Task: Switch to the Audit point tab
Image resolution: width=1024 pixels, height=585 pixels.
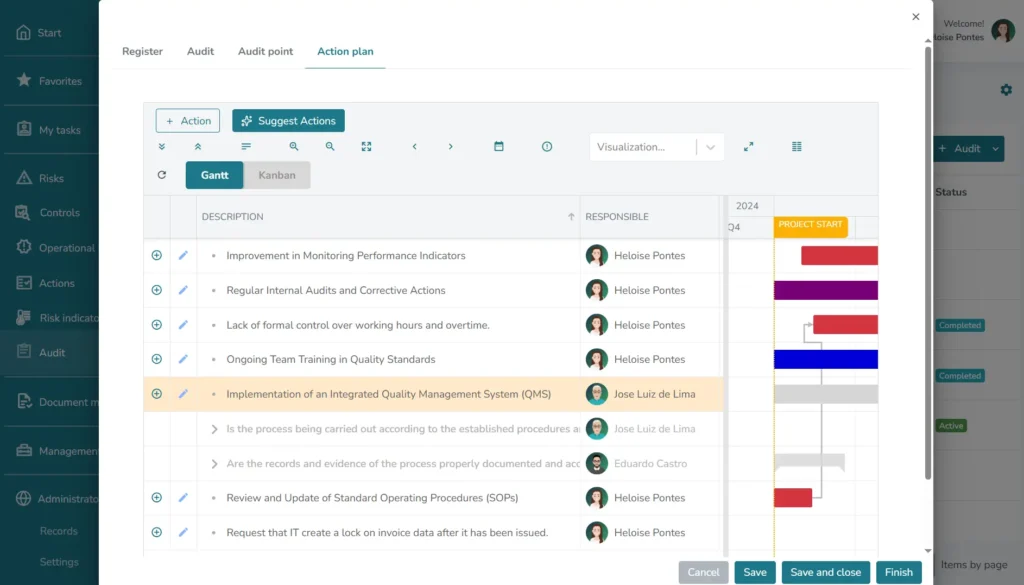Action: coord(265,51)
